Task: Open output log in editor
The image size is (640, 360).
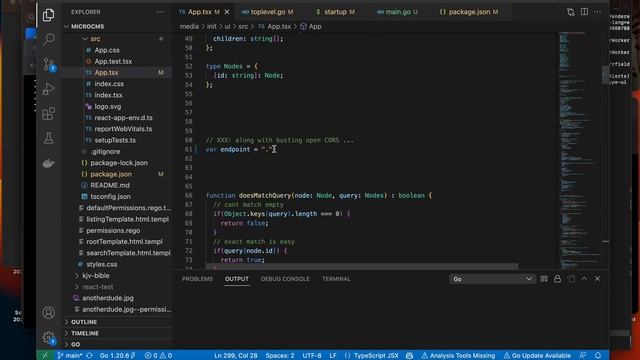Action: (571, 279)
